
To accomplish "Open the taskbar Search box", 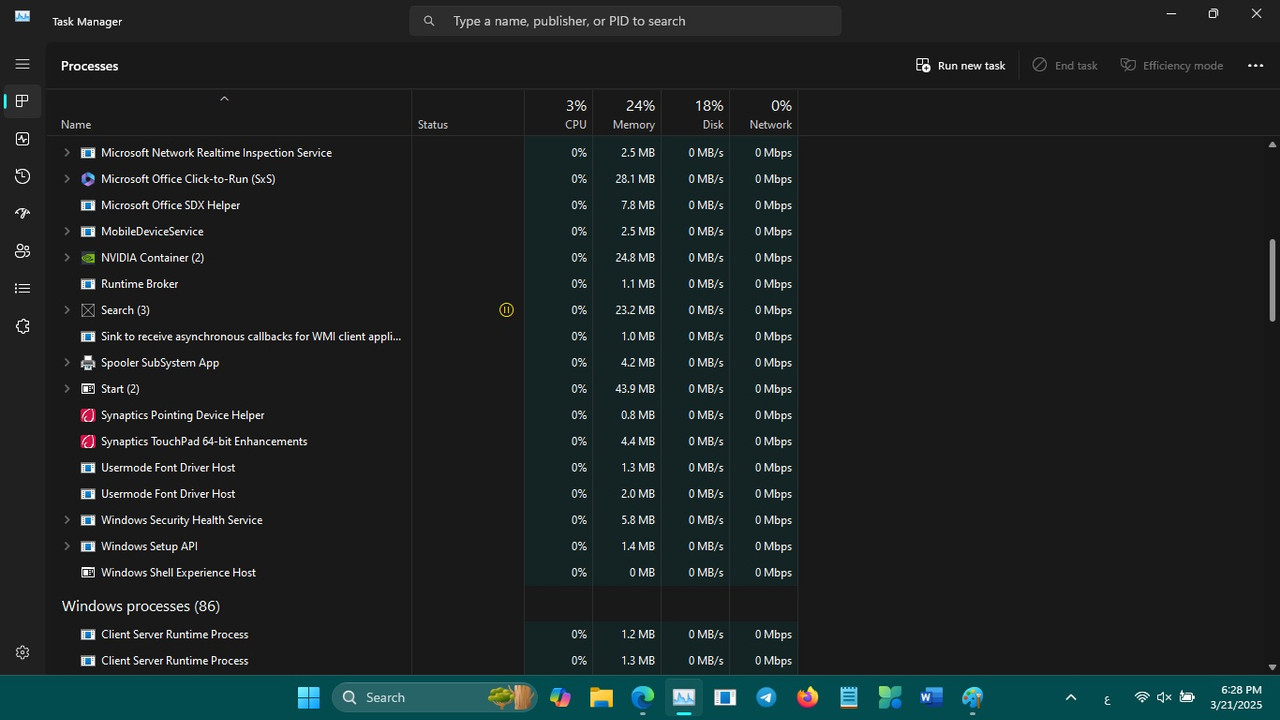I will coord(436,697).
